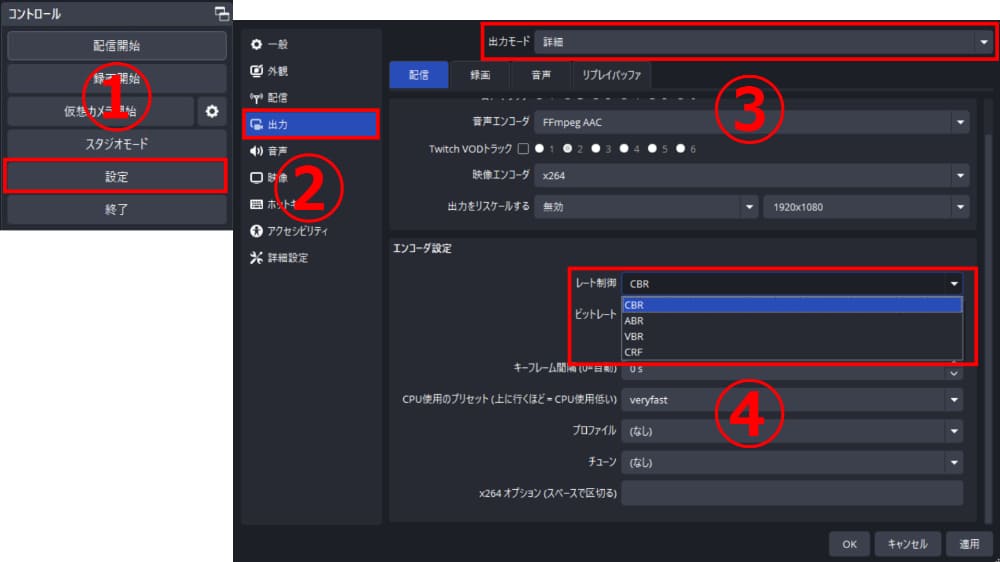Choose CRF in the rate control list
The width and height of the screenshot is (1000, 562).
[791, 352]
